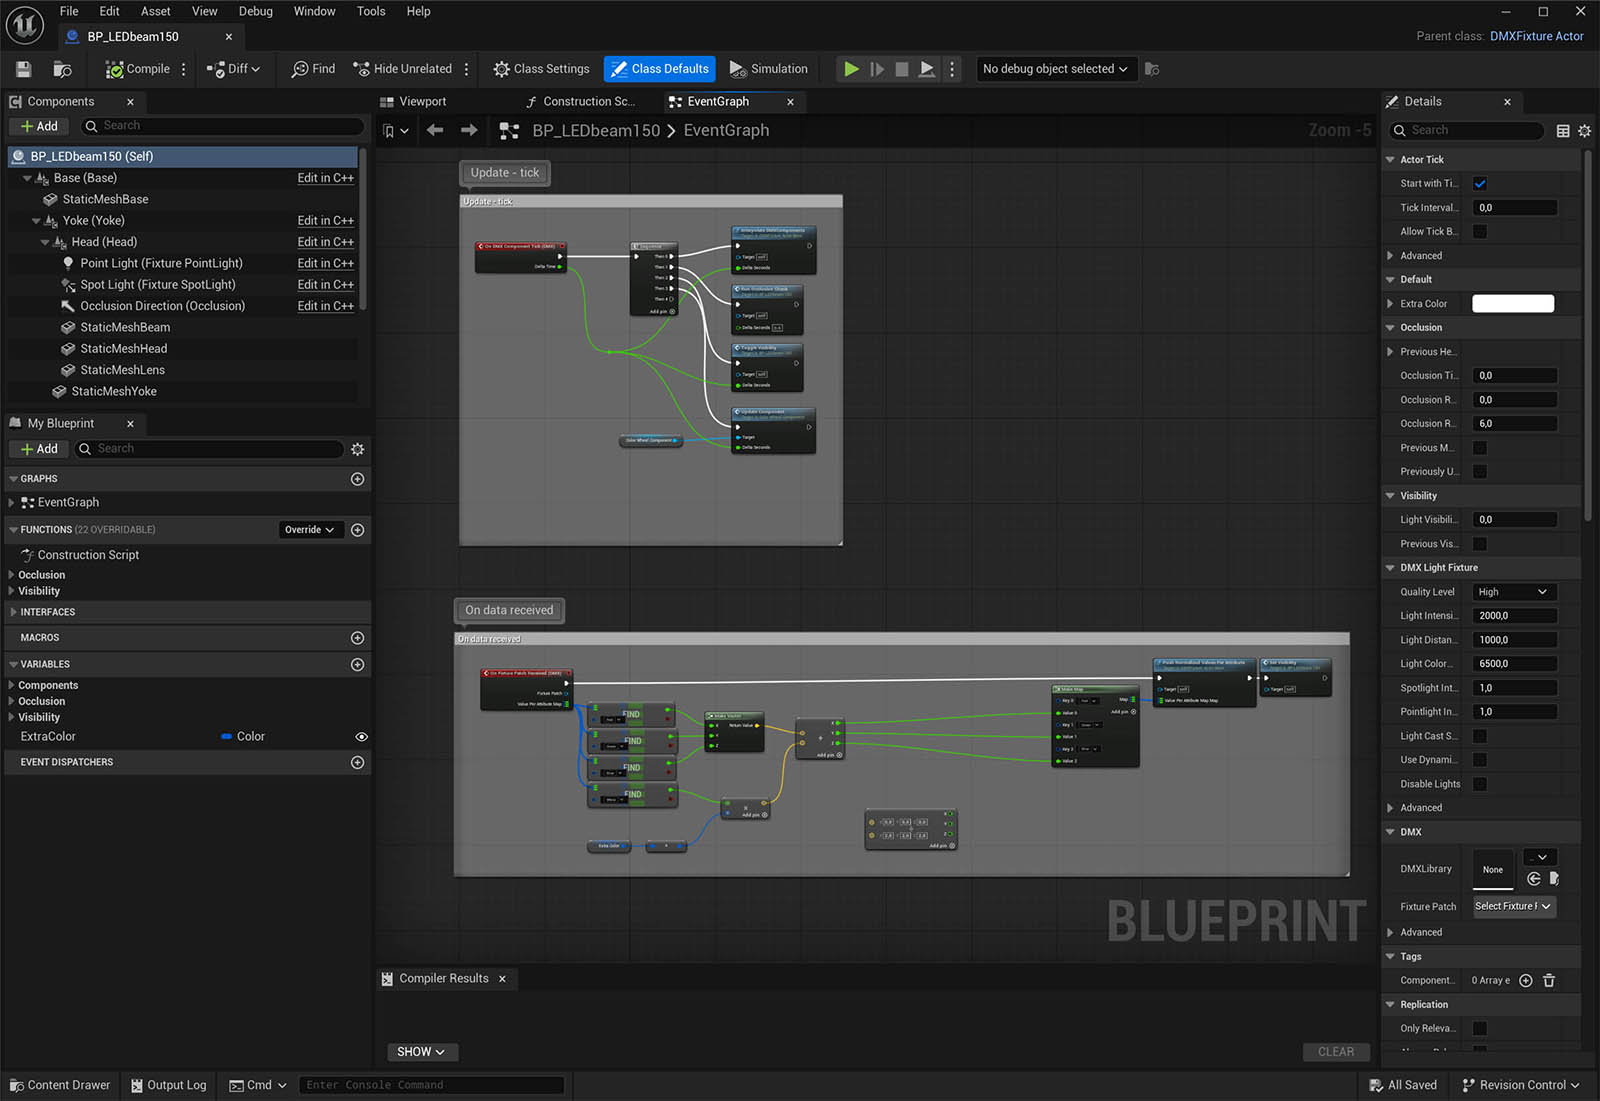Click the Light Intensity value field
The height and width of the screenshot is (1101, 1600).
(x=1514, y=616)
